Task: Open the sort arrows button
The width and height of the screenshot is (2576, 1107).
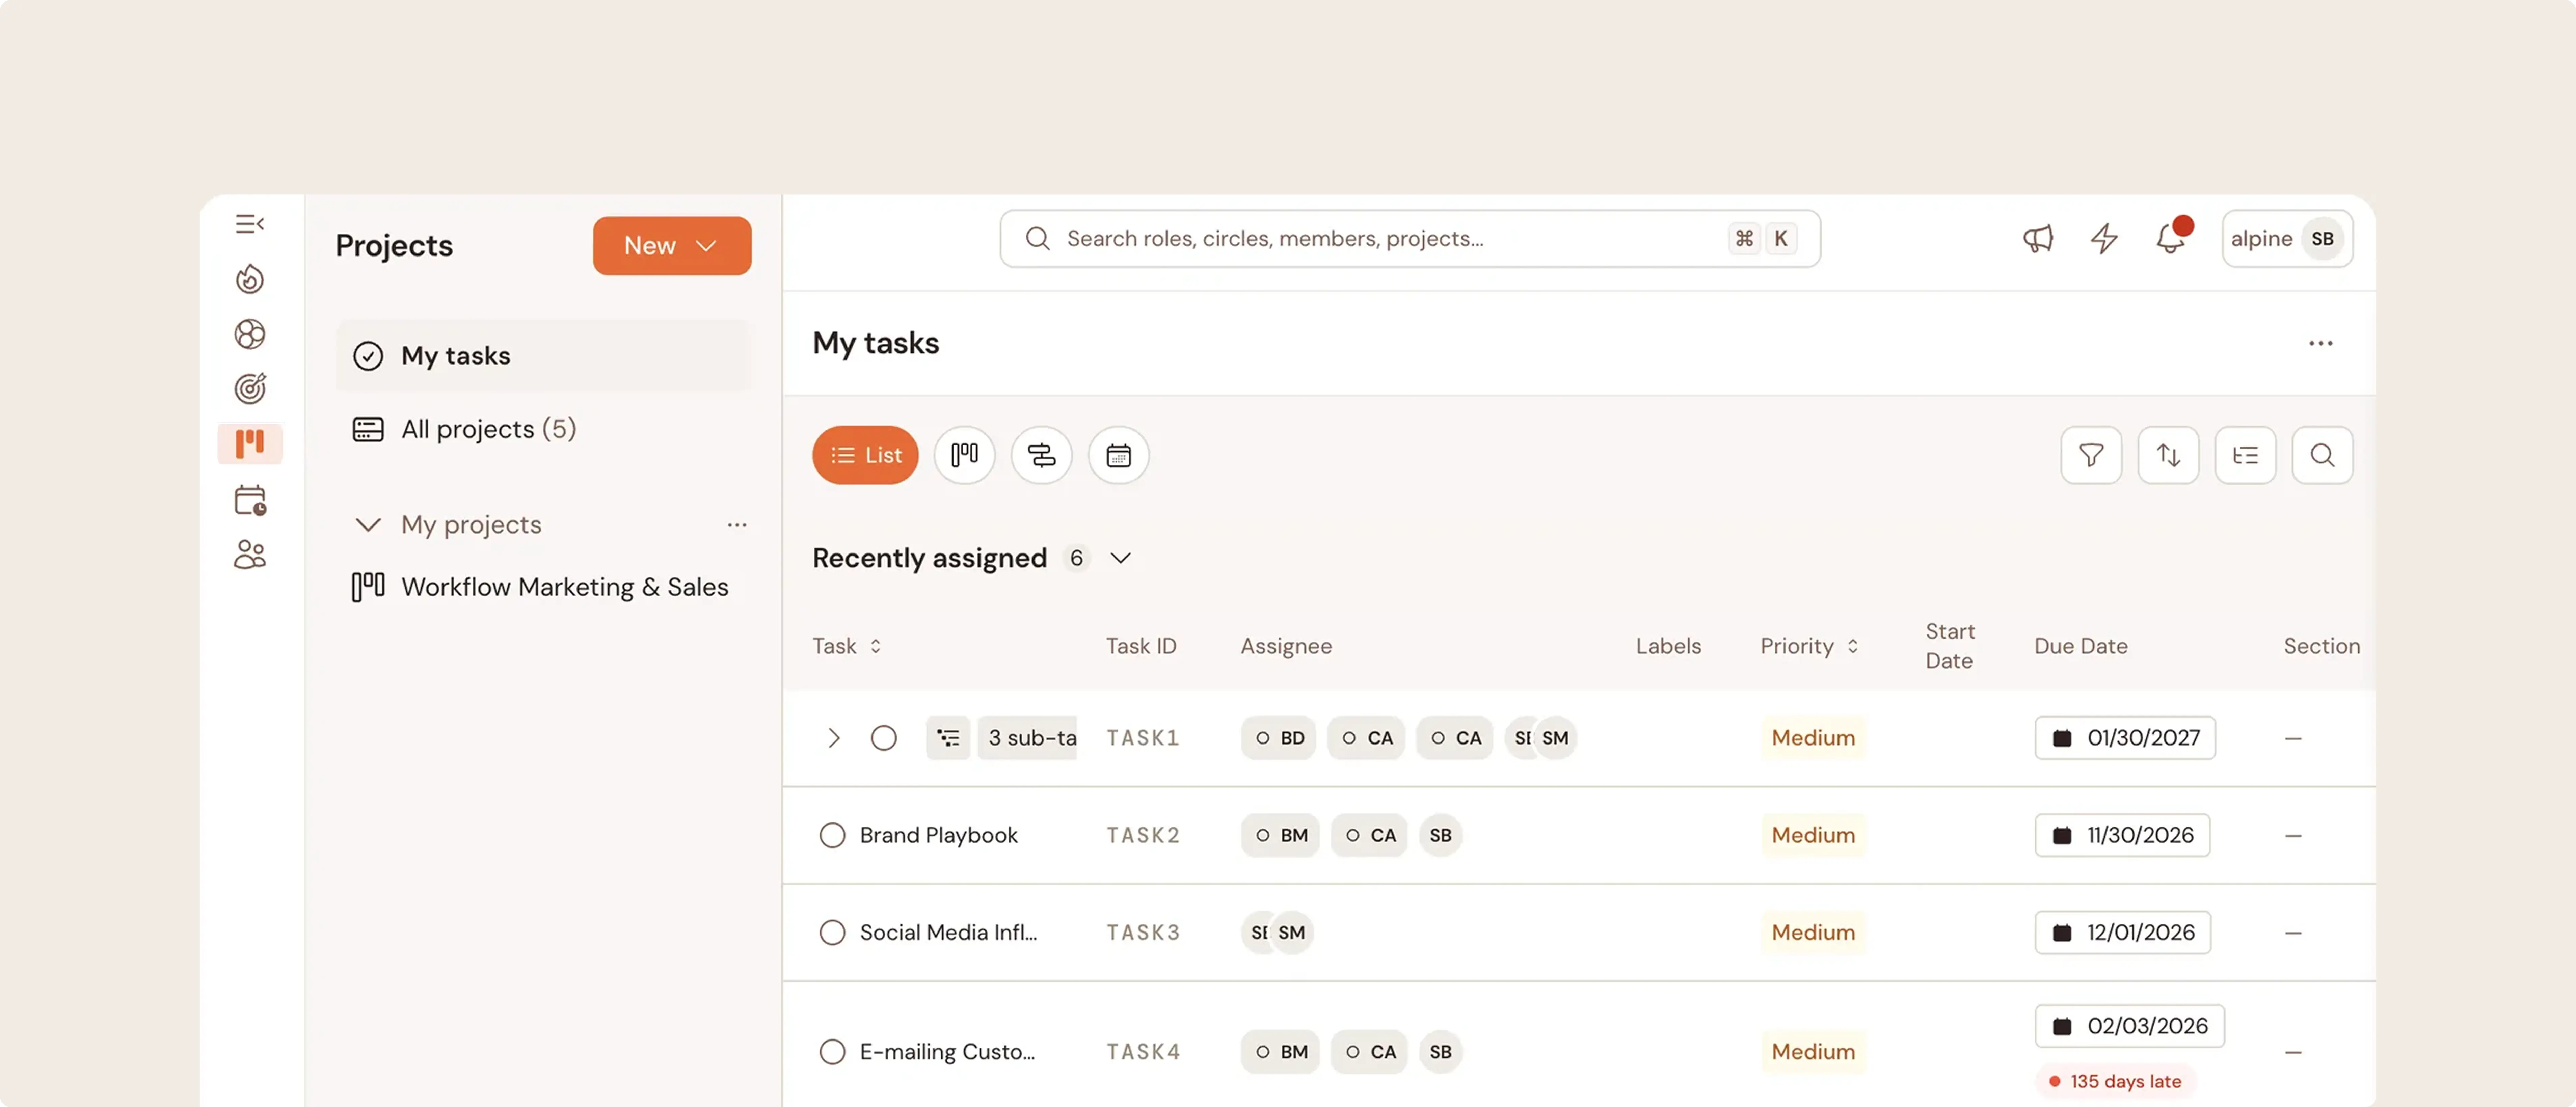Action: [2168, 455]
